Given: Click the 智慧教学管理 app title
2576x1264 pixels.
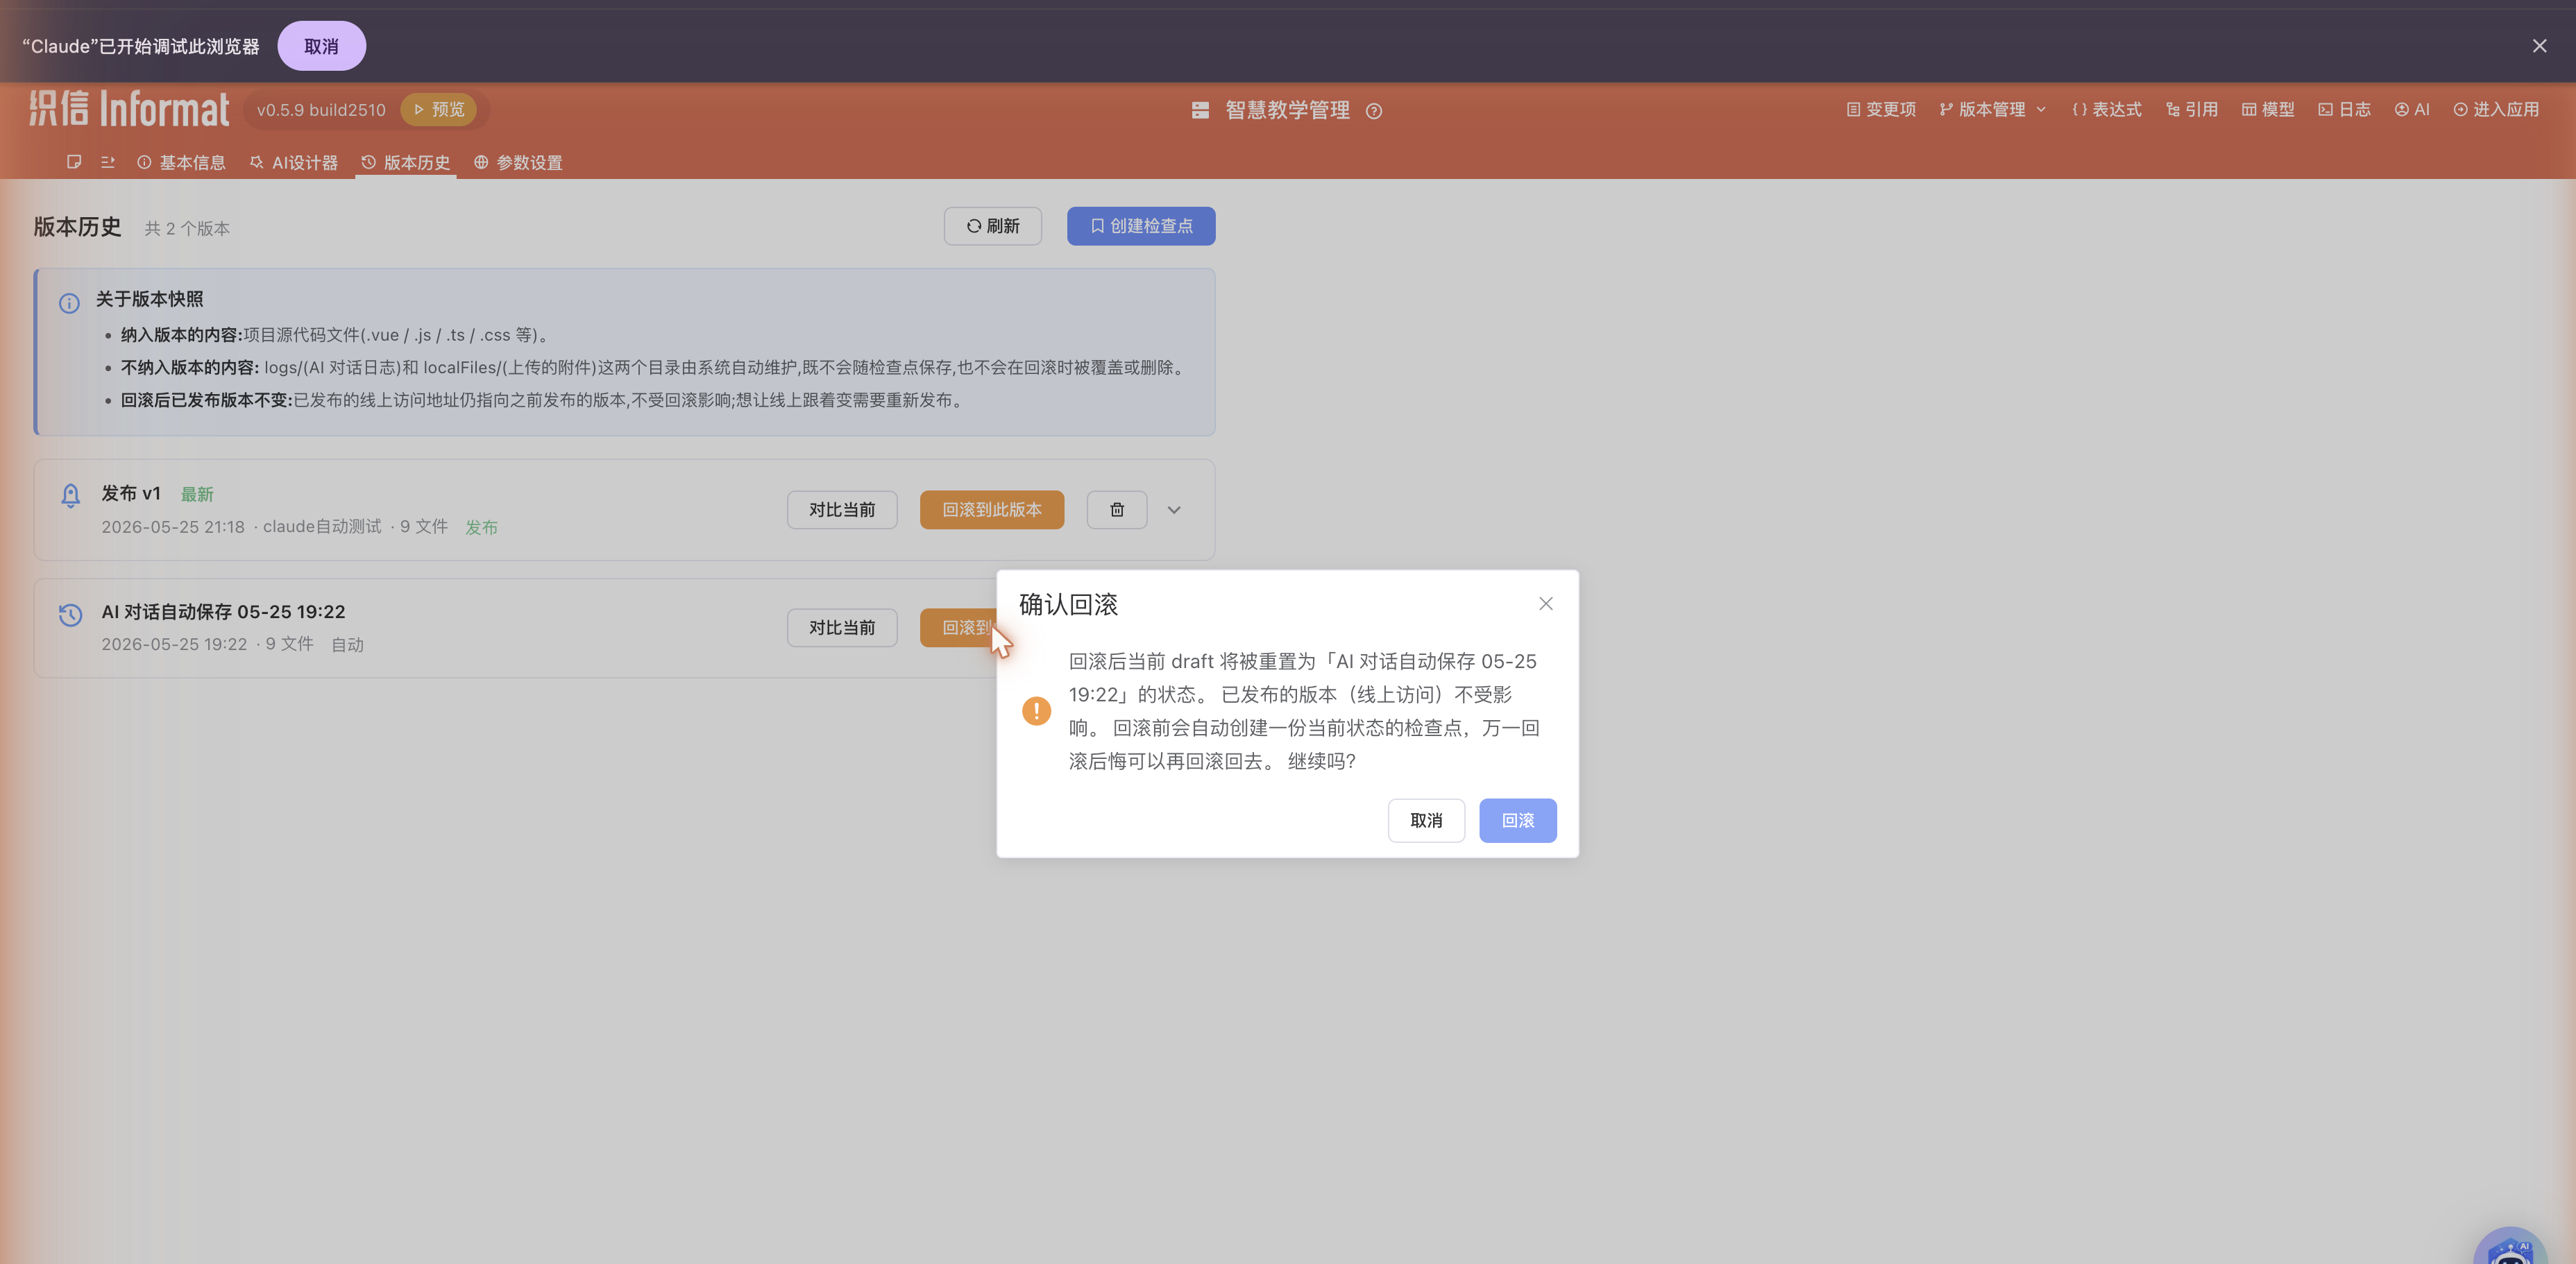Looking at the screenshot, I should click(x=1287, y=110).
